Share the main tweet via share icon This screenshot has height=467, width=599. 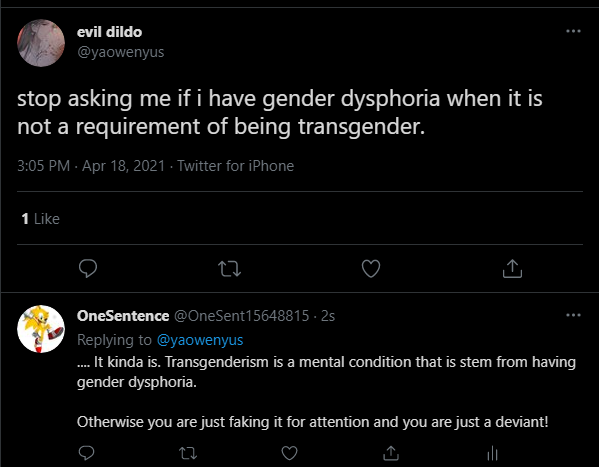click(x=512, y=268)
